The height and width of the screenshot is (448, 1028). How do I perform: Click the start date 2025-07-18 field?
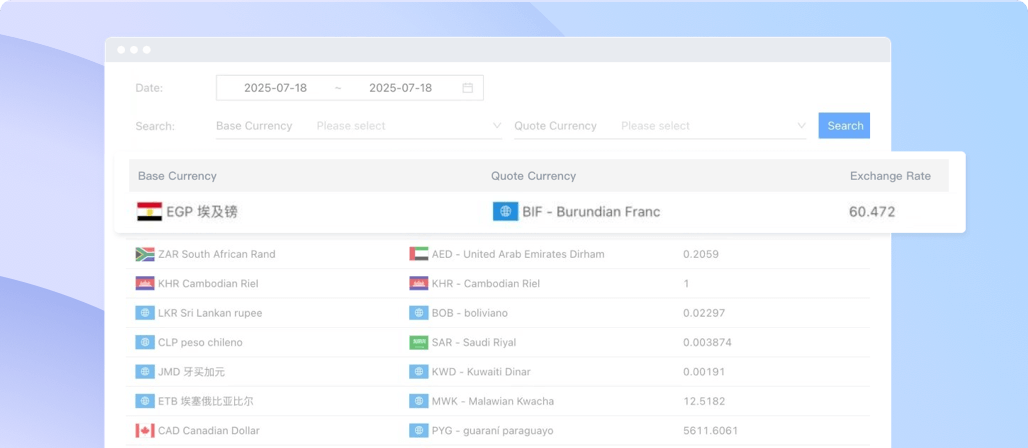[275, 88]
